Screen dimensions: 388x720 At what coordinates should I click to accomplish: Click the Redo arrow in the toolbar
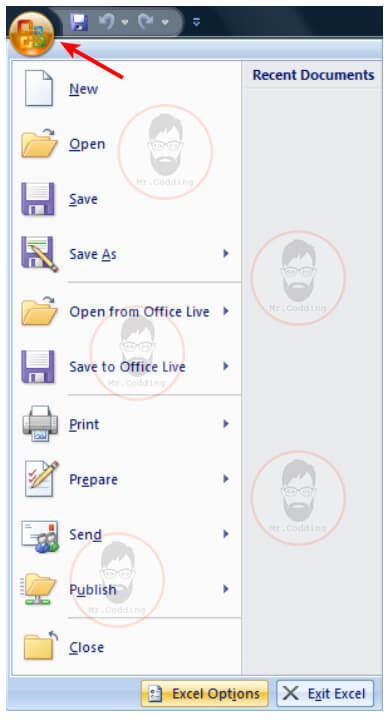(x=146, y=22)
